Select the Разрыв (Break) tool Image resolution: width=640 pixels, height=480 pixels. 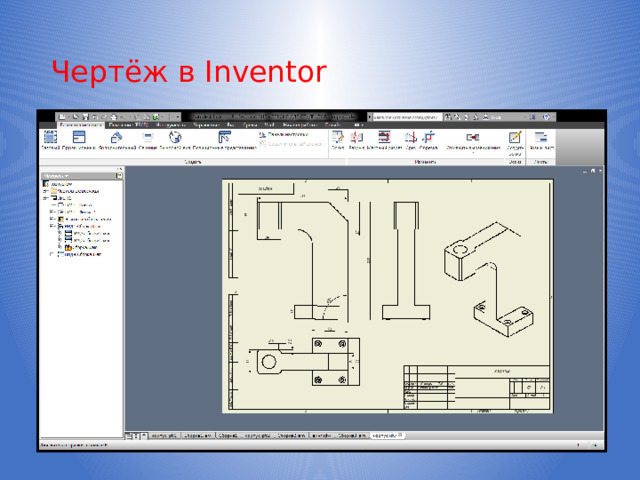[356, 140]
